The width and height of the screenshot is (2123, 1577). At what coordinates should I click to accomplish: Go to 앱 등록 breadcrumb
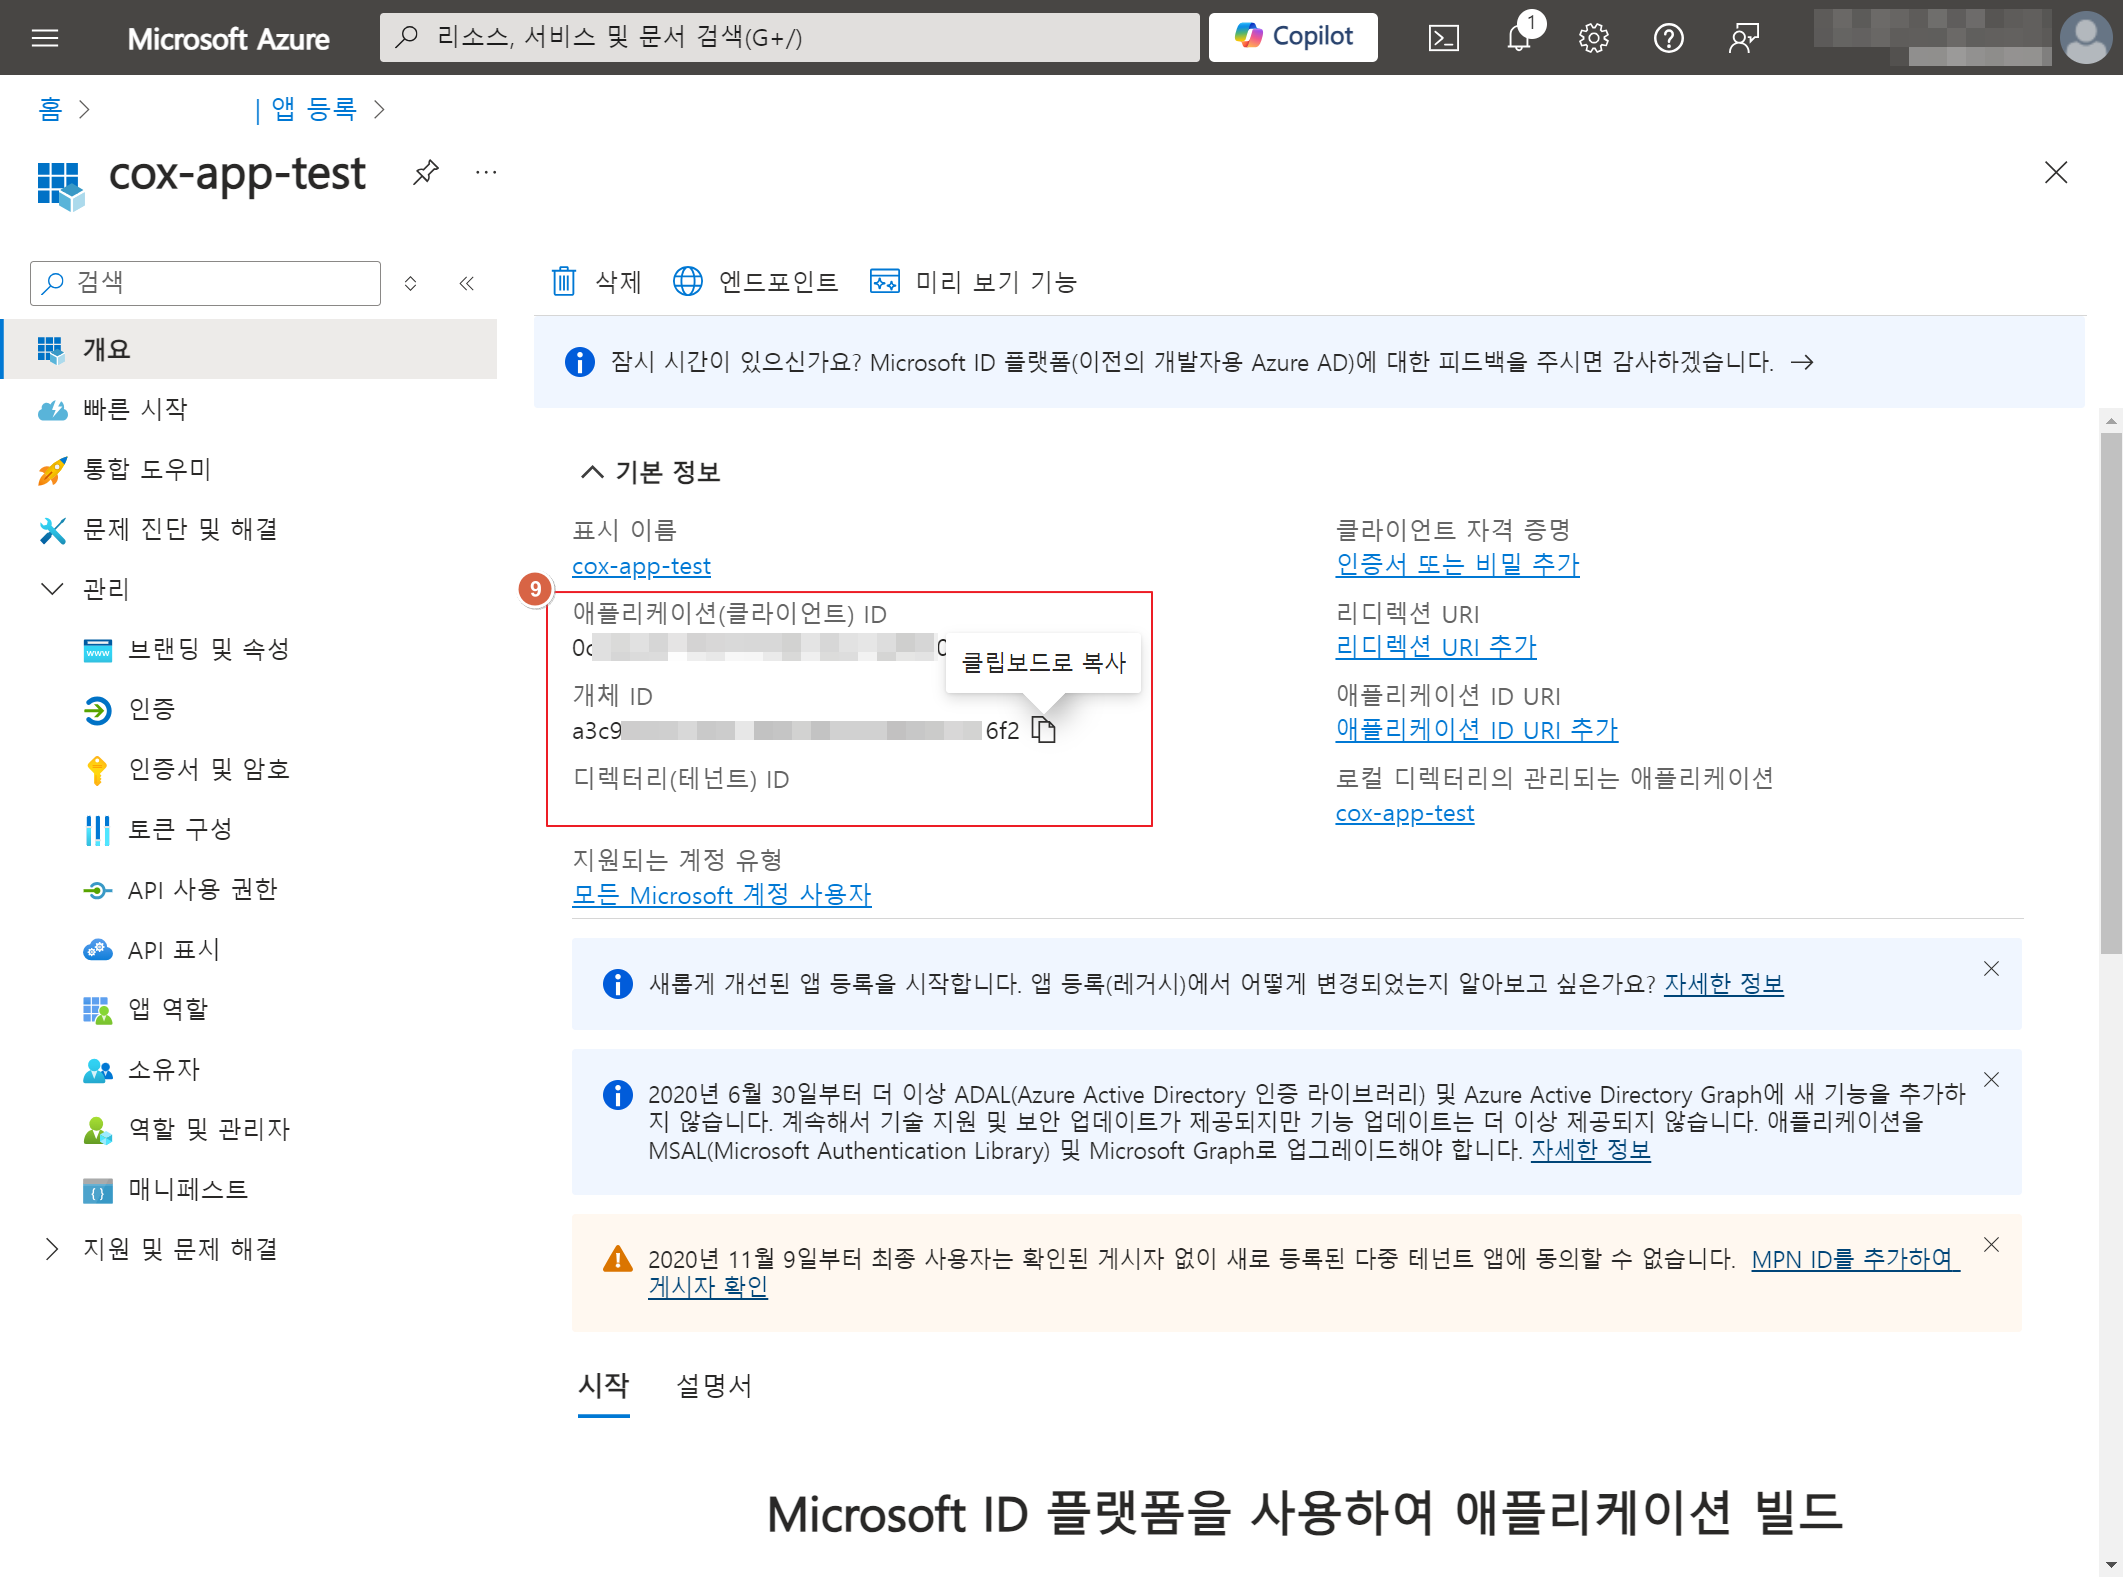[x=314, y=109]
